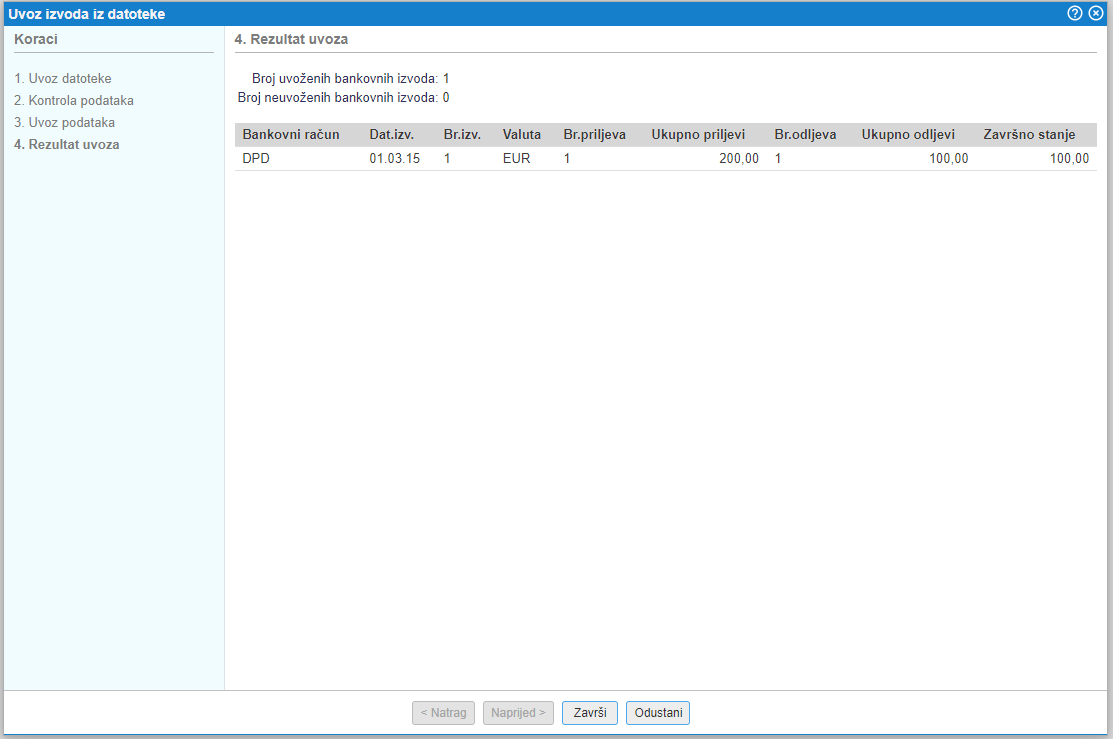Select the DPD bank statement row
This screenshot has width=1113, height=739.
pos(665,159)
